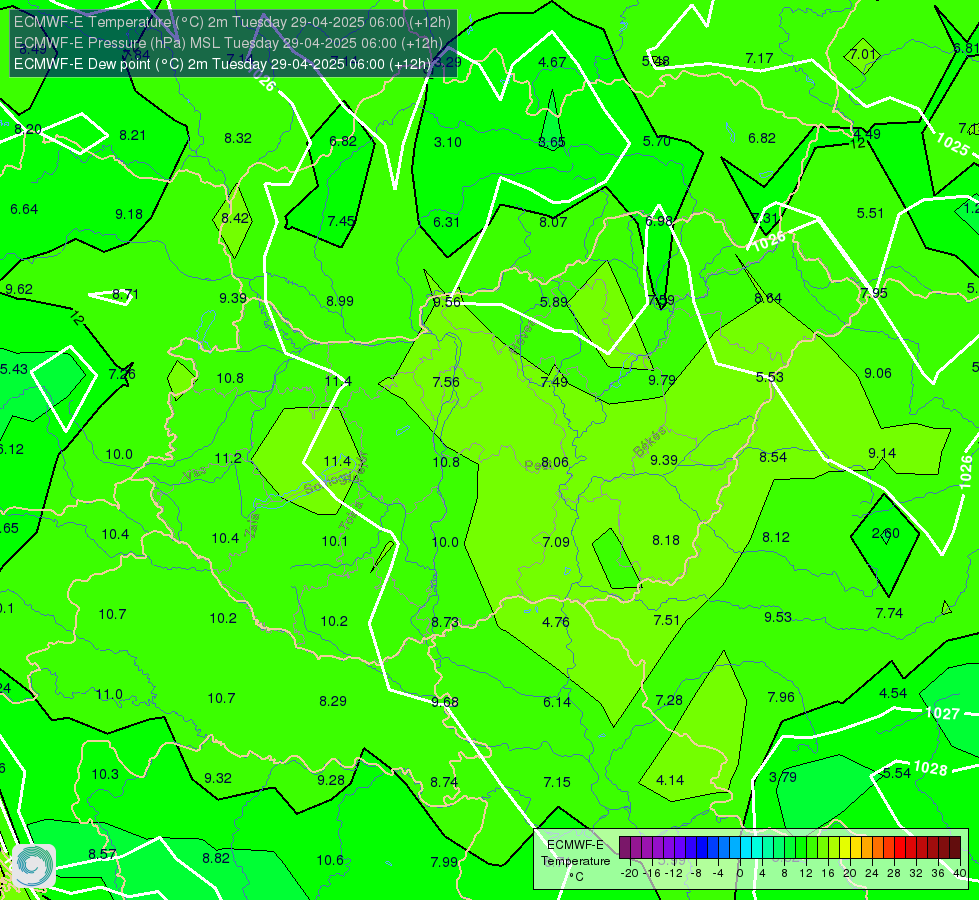Click the Vas county label
Viewport: 979px width, 900px height.
[195, 474]
